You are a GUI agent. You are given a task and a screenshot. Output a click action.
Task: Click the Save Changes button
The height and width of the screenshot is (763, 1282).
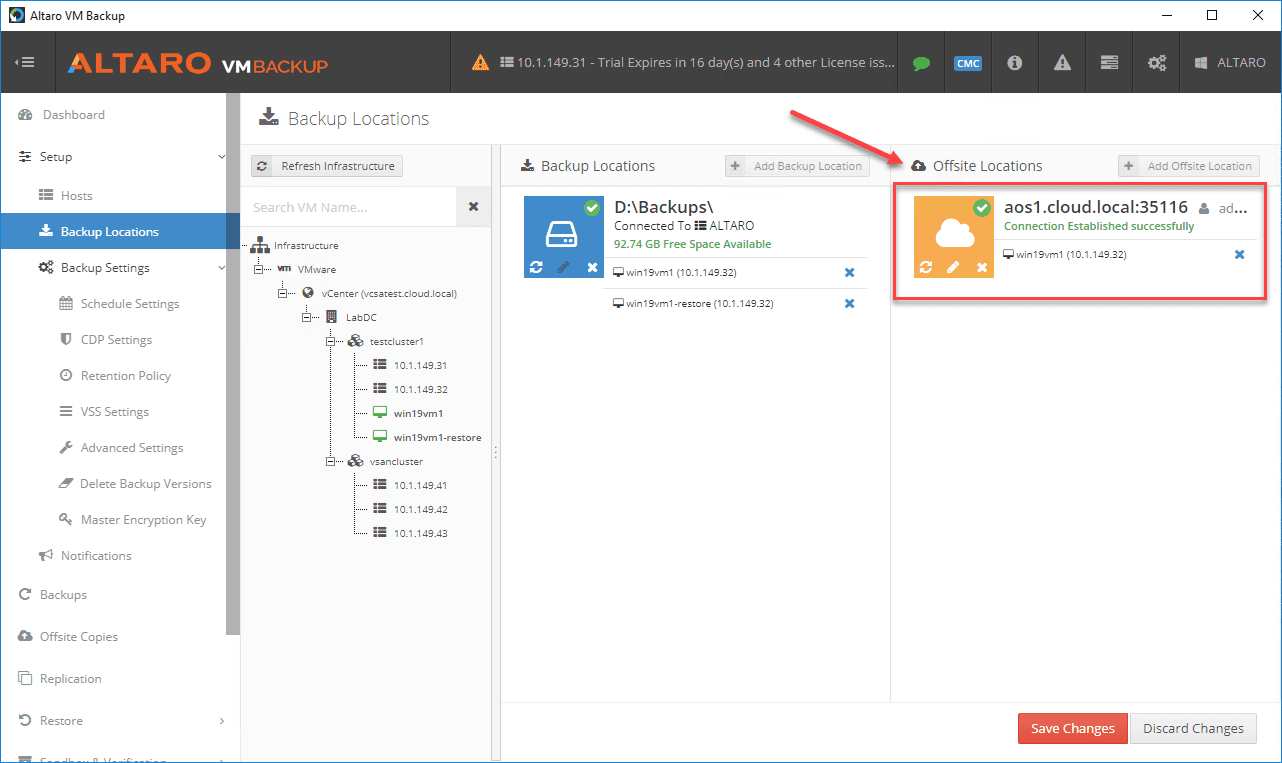pos(1073,728)
